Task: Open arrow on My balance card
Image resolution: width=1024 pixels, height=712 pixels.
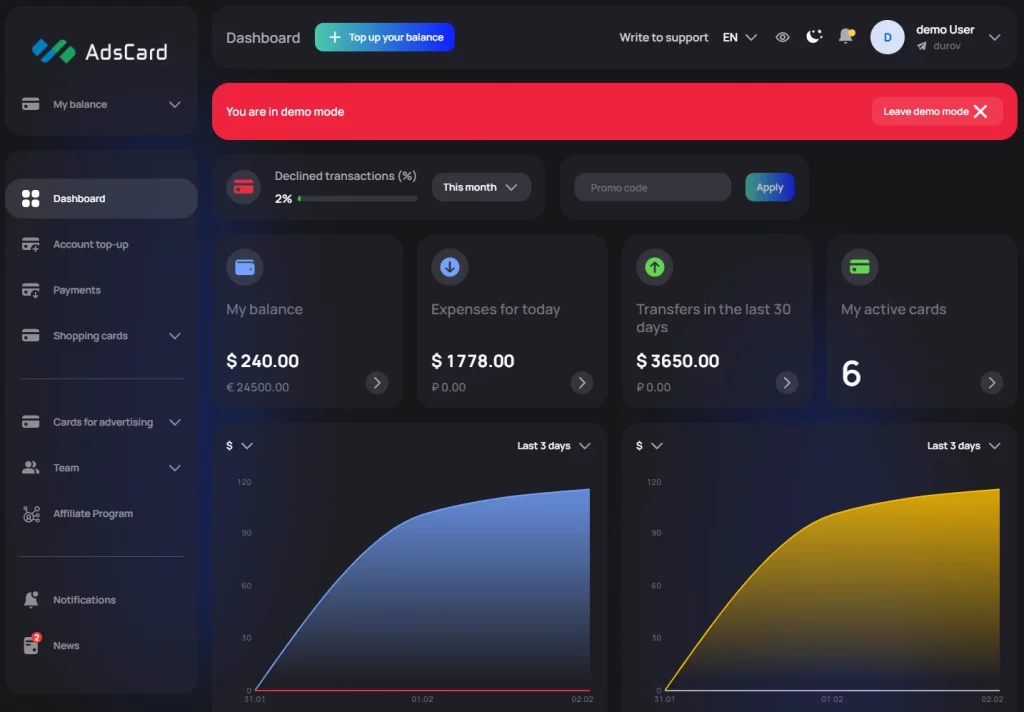Action: 376,383
